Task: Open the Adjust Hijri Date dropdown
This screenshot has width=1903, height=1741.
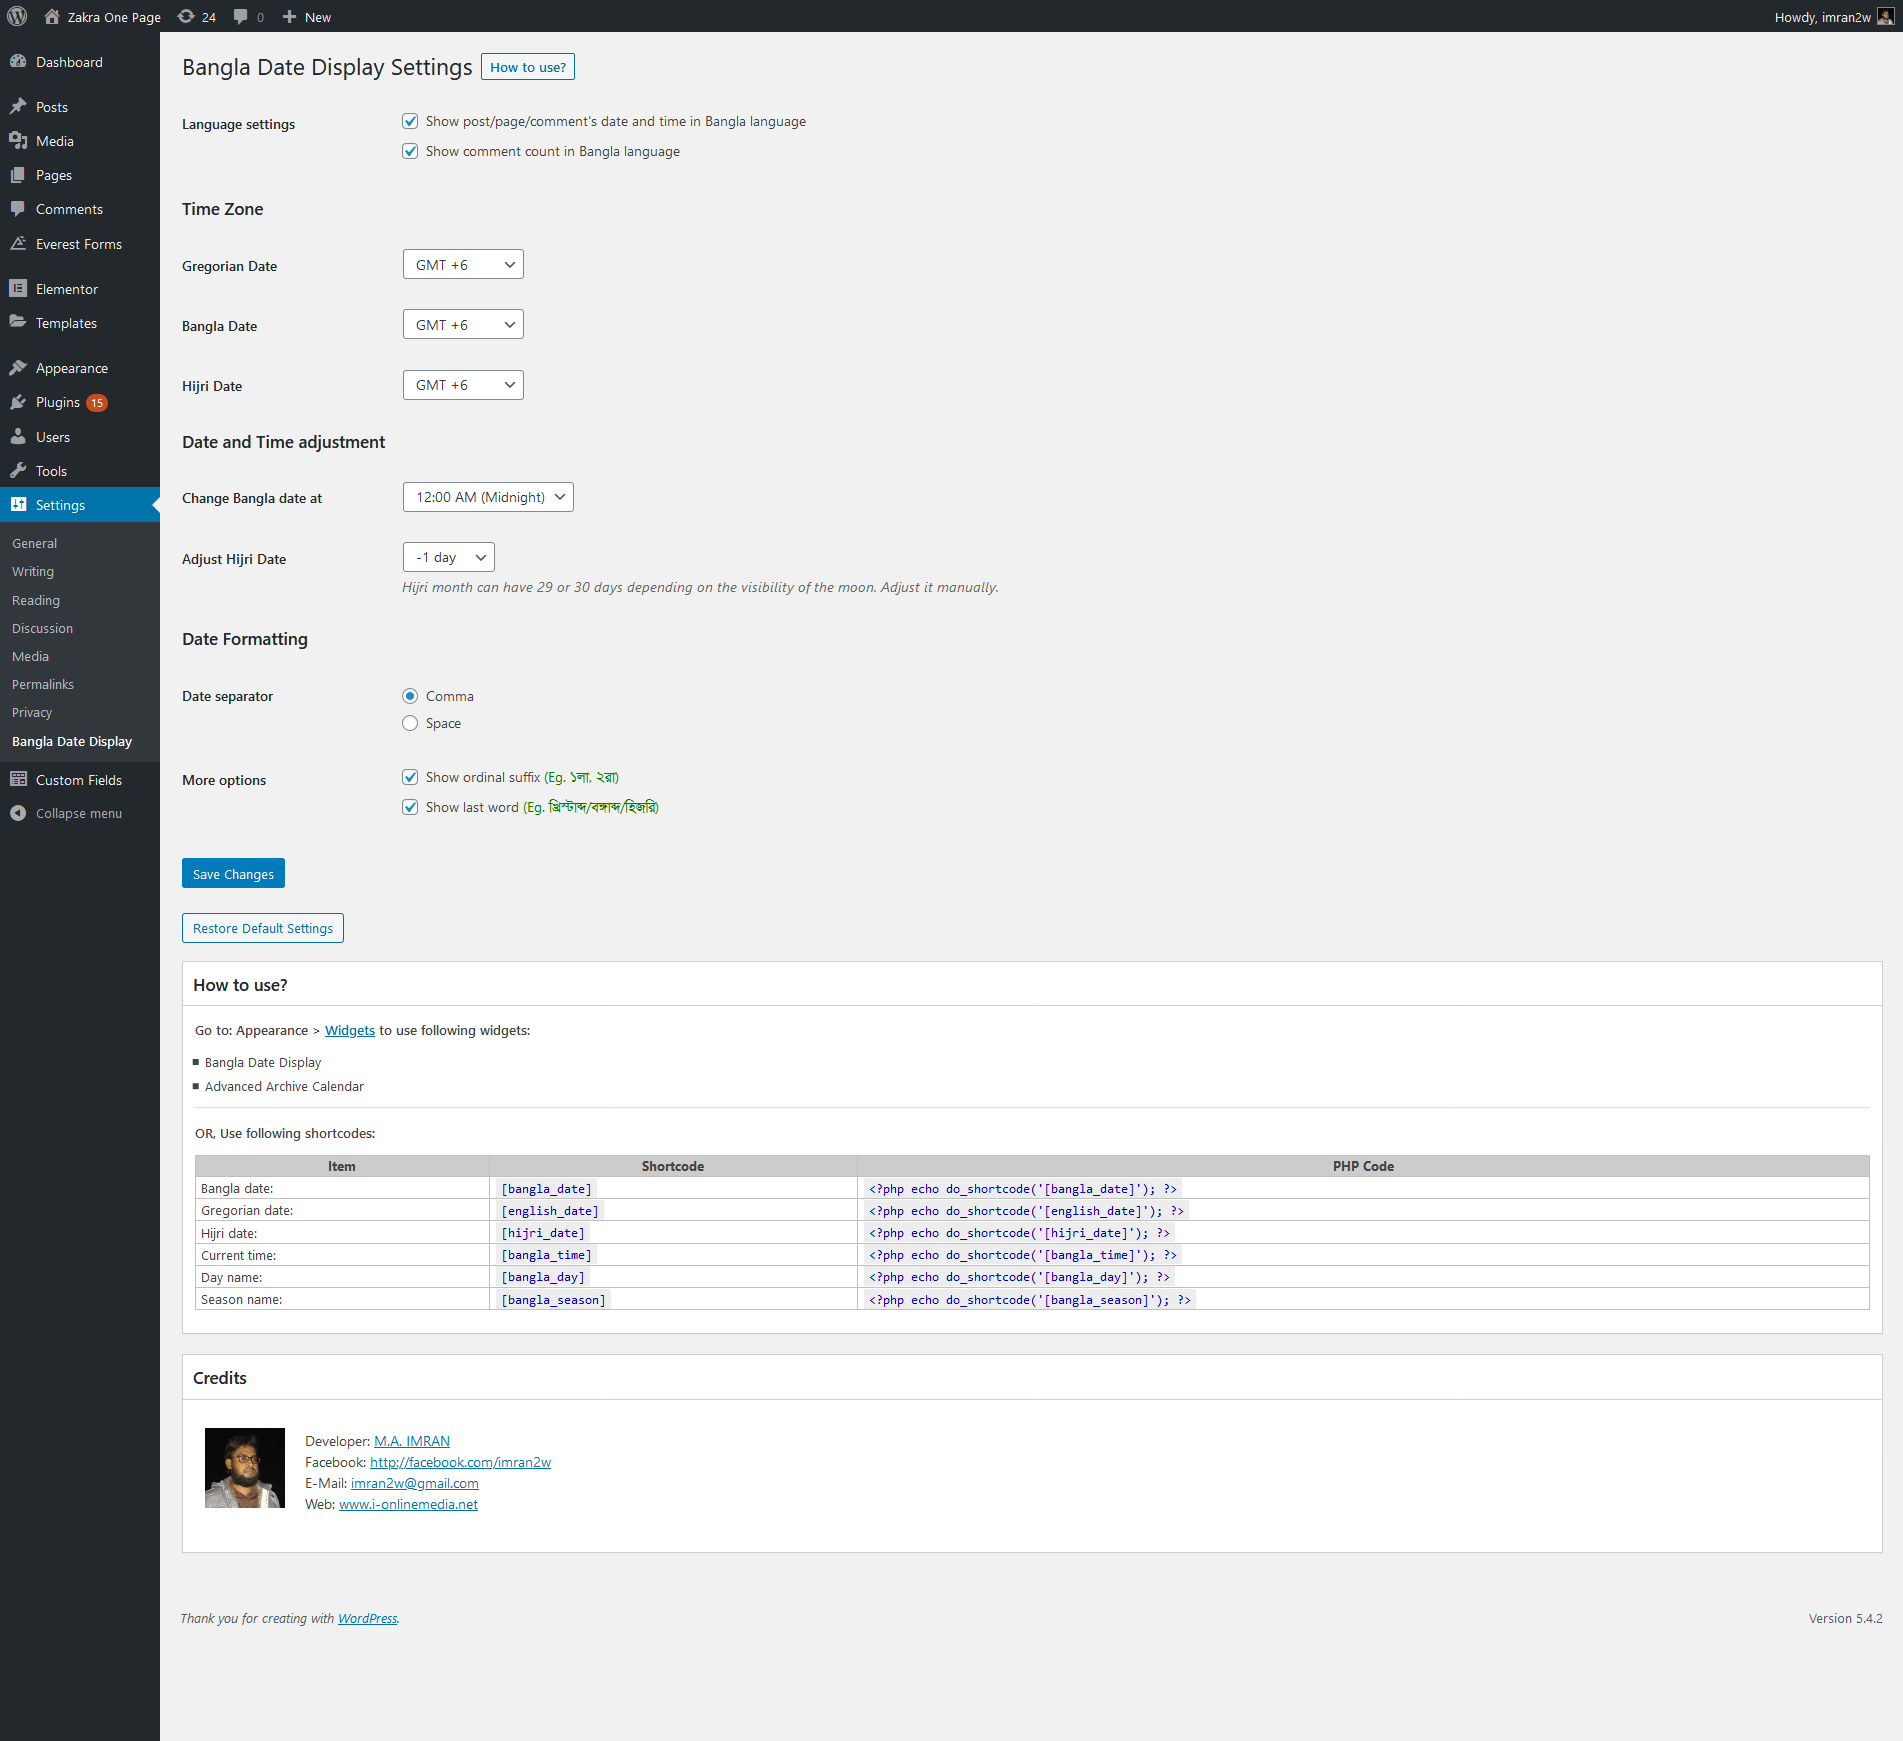Action: pyautogui.click(x=449, y=557)
